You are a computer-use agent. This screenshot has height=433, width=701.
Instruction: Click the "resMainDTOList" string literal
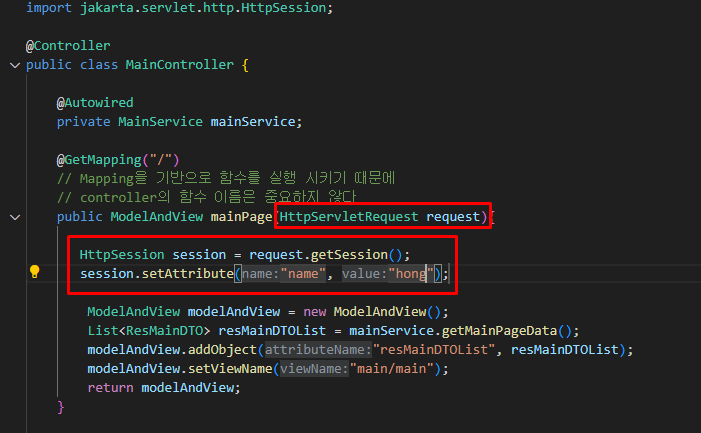point(434,349)
